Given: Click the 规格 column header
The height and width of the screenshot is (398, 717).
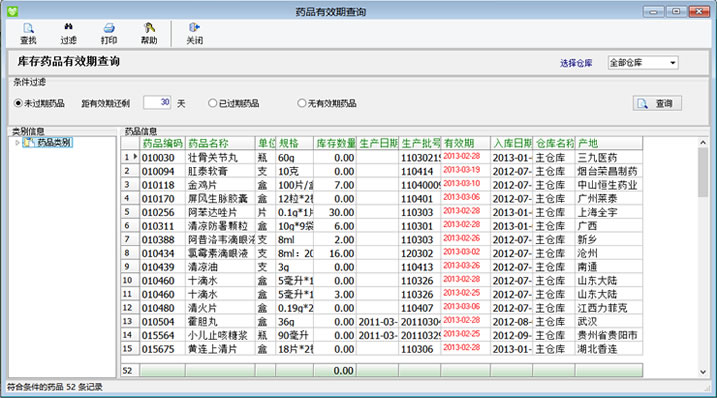Looking at the screenshot, I should click(x=295, y=143).
